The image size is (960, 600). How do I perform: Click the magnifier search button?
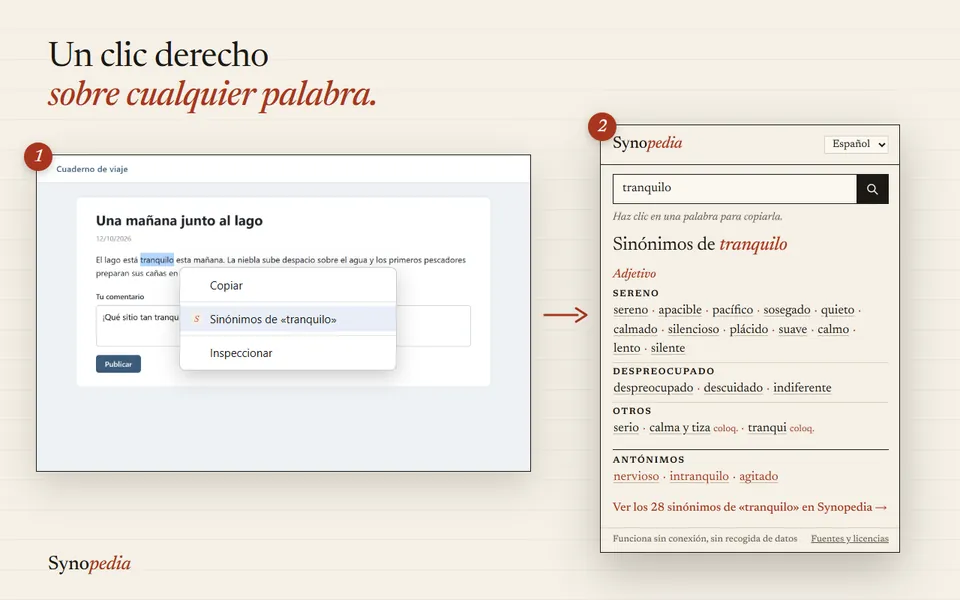tap(872, 189)
